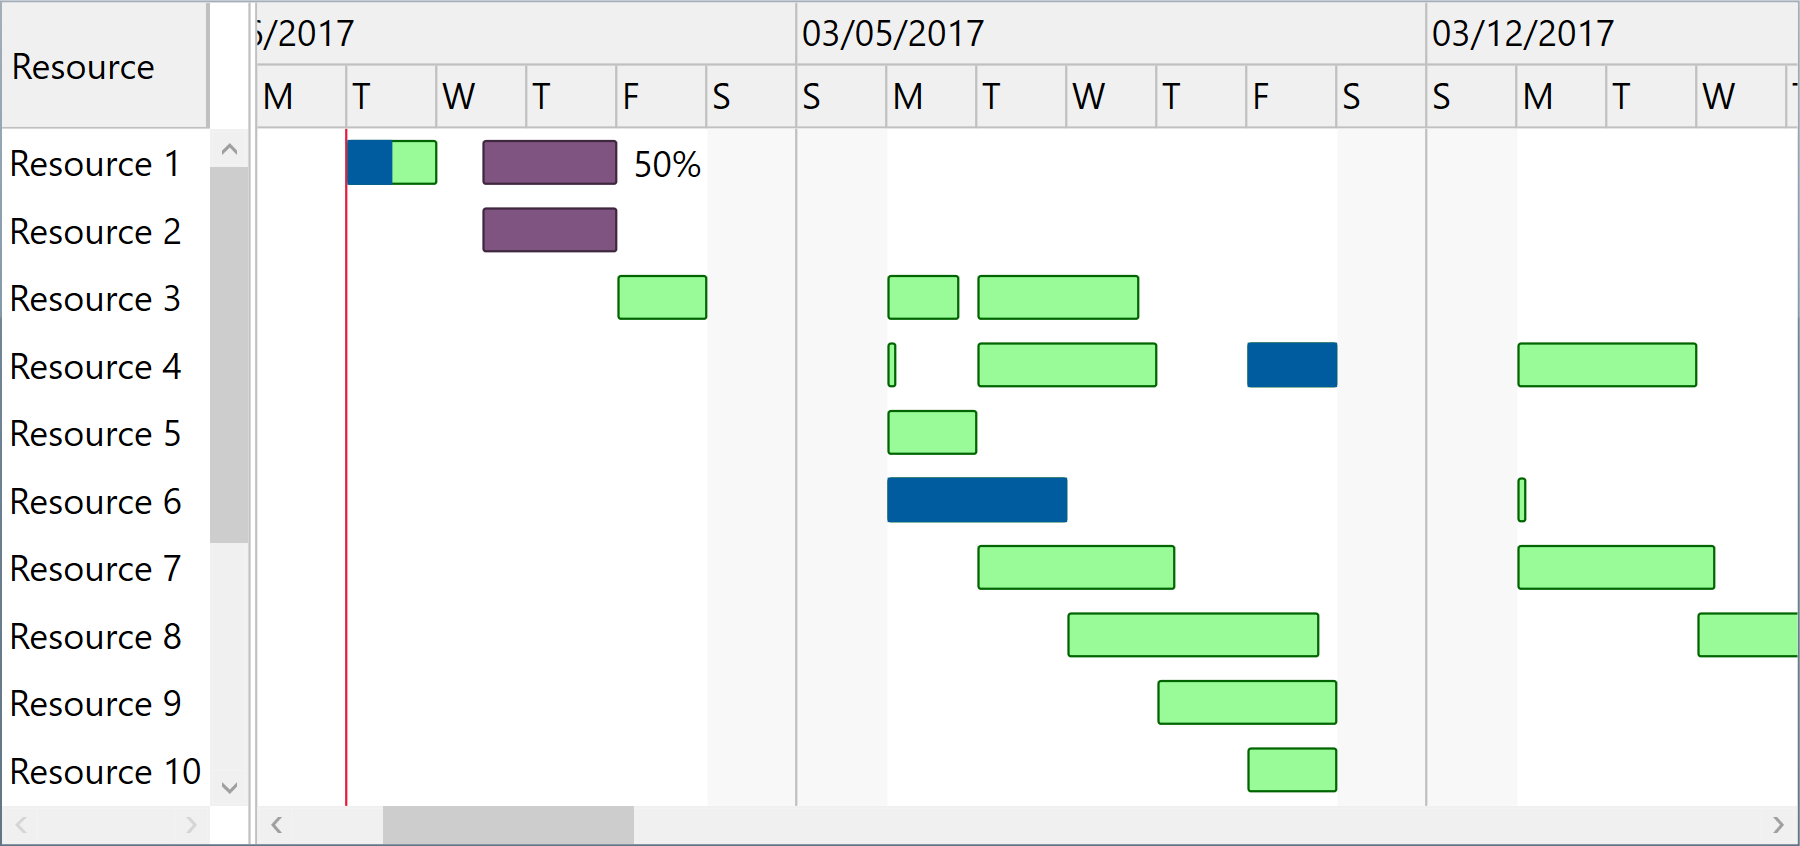Select Resource 10's green task bar
The width and height of the screenshot is (1800, 846).
click(x=1292, y=770)
